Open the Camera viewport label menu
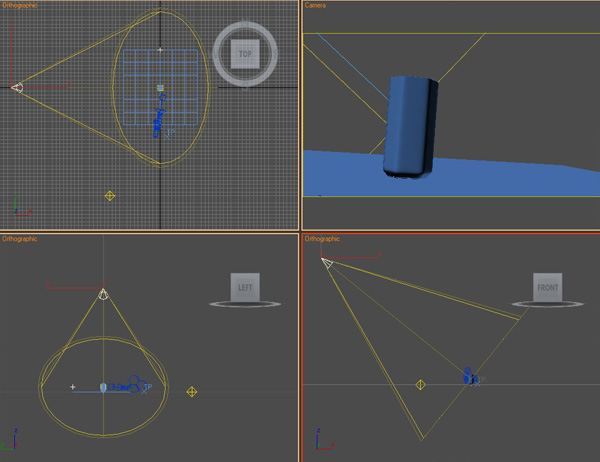 [315, 5]
